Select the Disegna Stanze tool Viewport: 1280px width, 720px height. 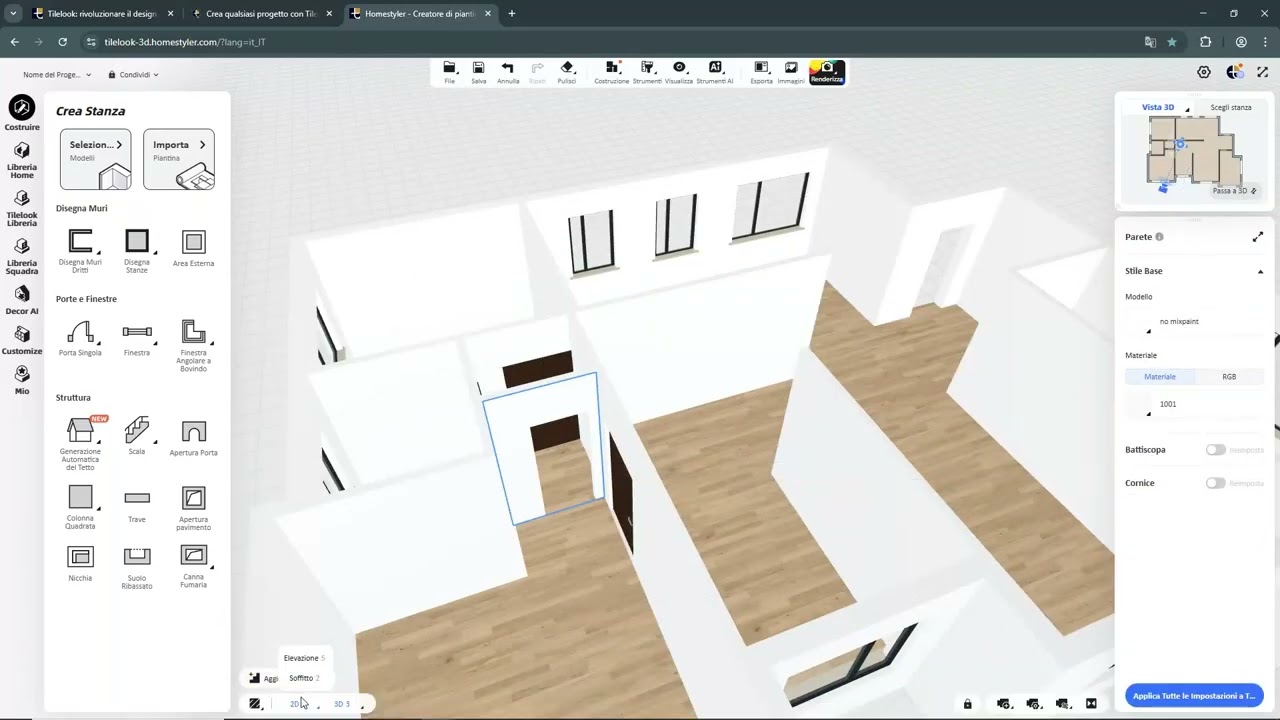[137, 251]
